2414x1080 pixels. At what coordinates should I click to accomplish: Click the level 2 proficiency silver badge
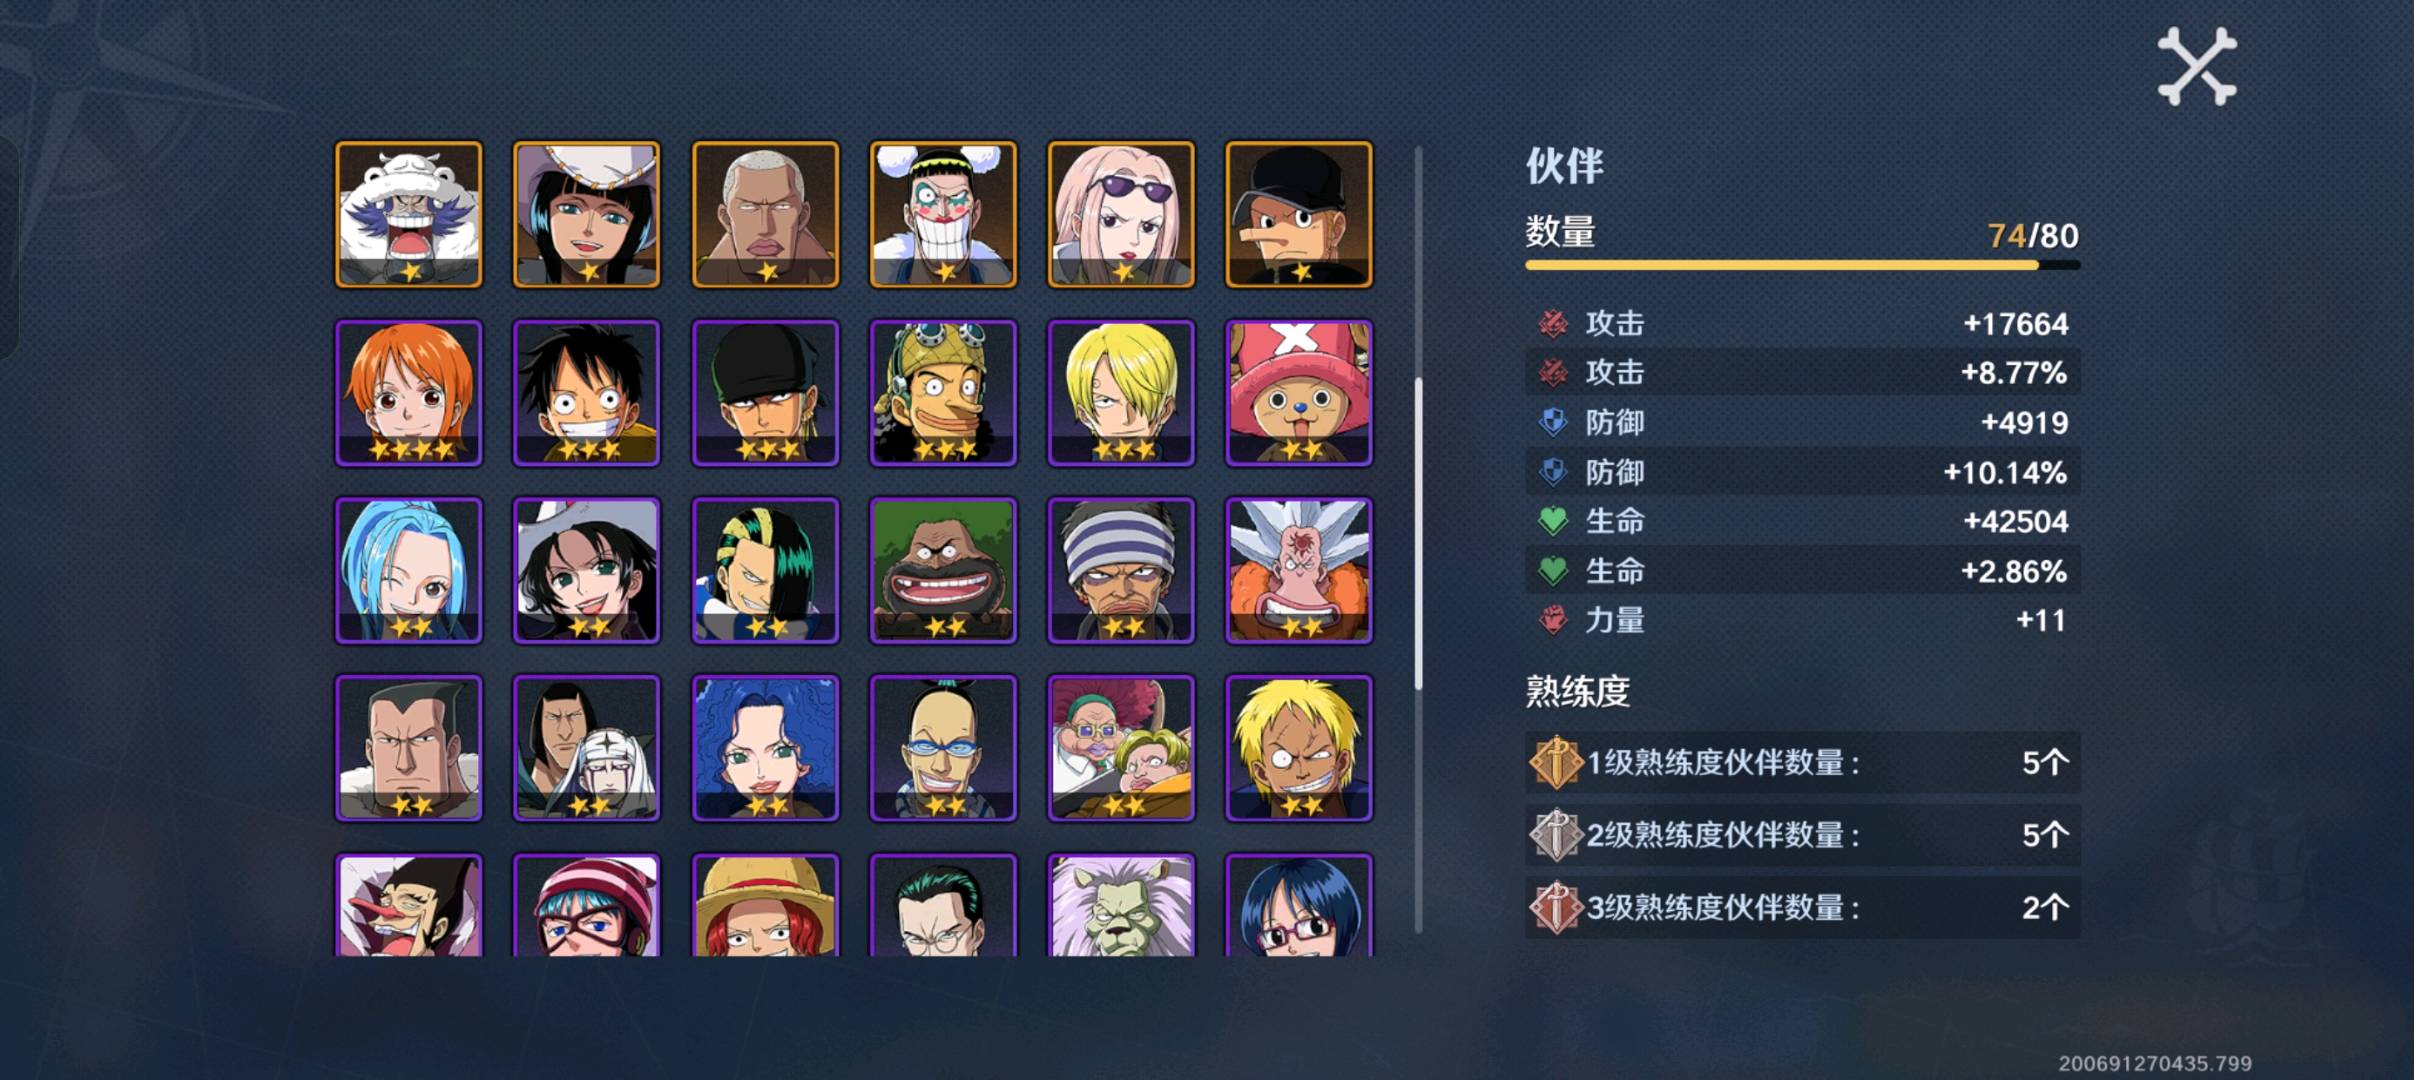(x=1555, y=834)
